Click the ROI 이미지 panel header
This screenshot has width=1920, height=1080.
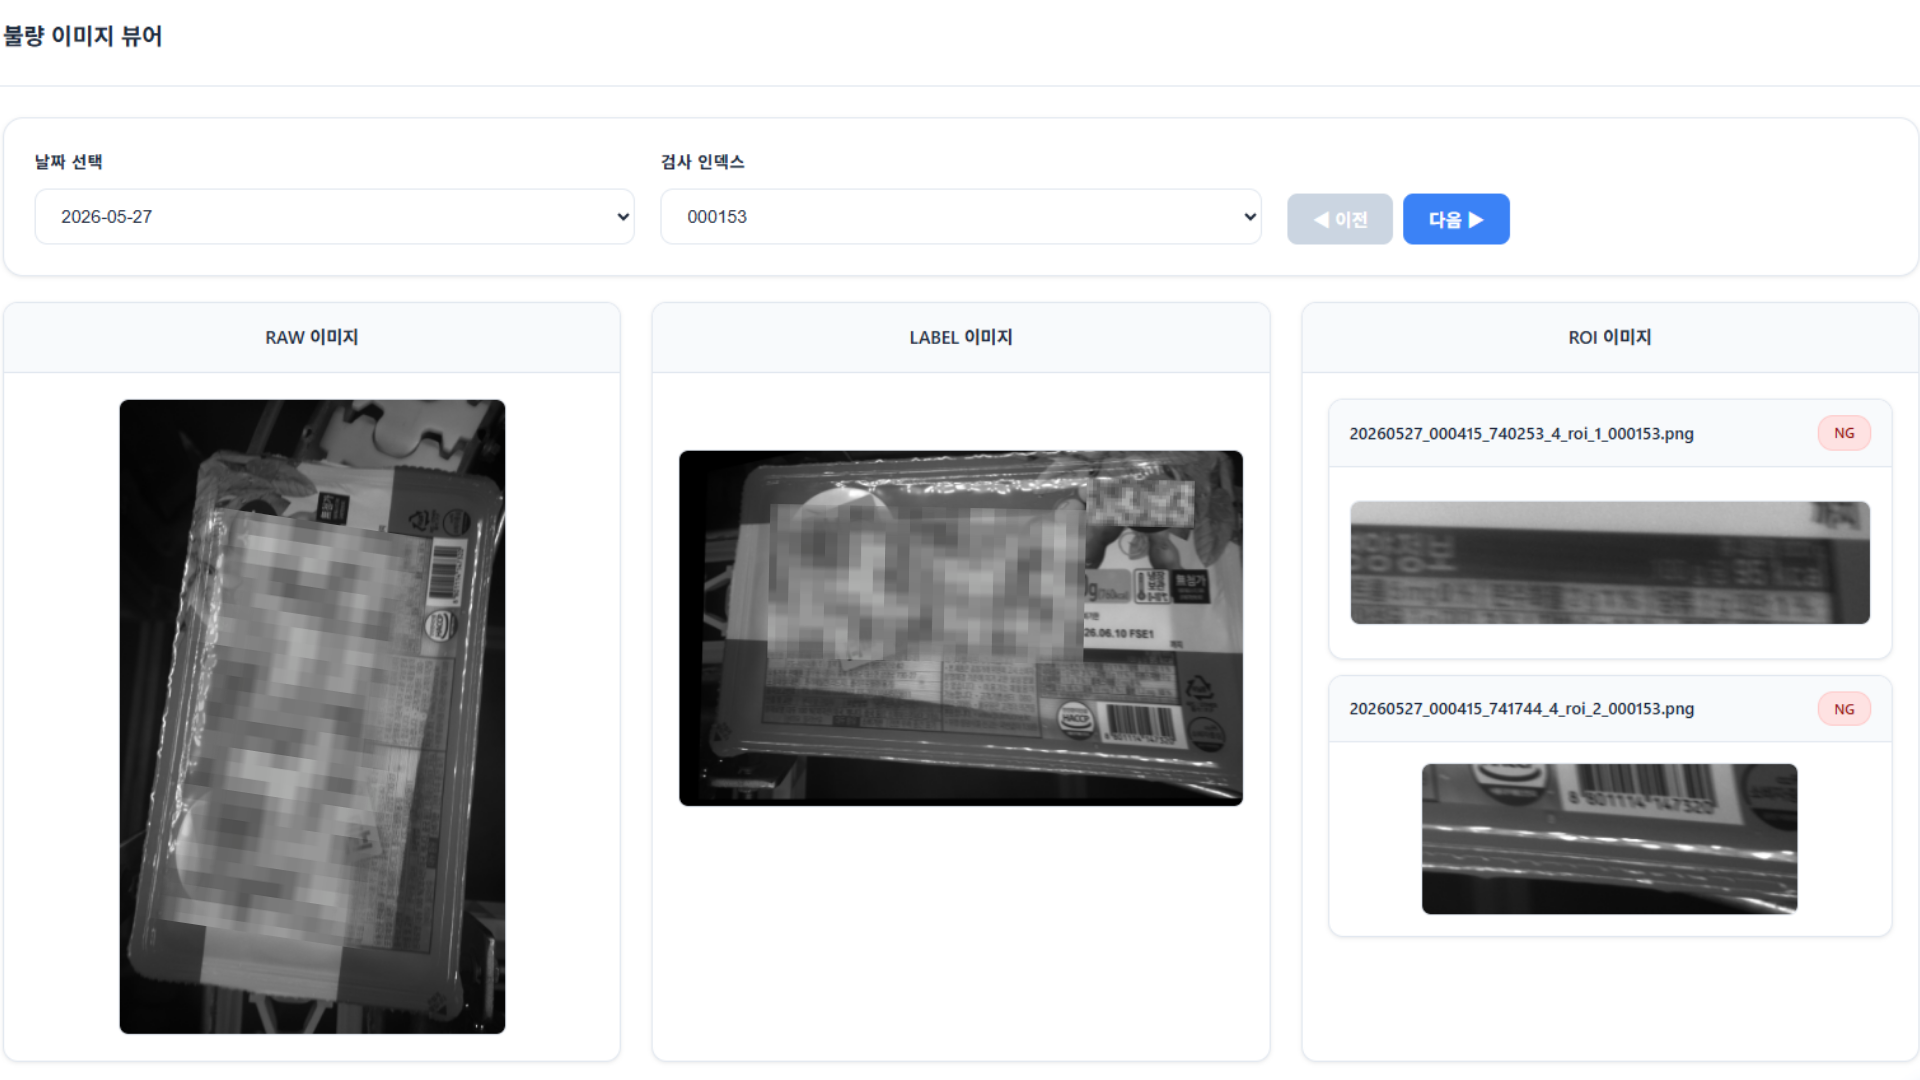coord(1610,338)
